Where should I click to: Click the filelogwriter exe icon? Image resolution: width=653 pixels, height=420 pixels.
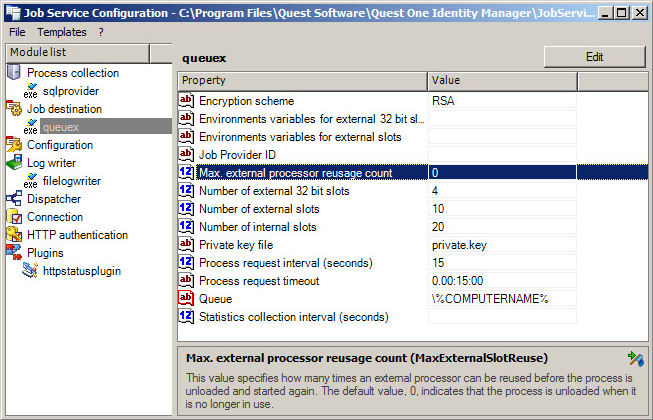click(30, 181)
